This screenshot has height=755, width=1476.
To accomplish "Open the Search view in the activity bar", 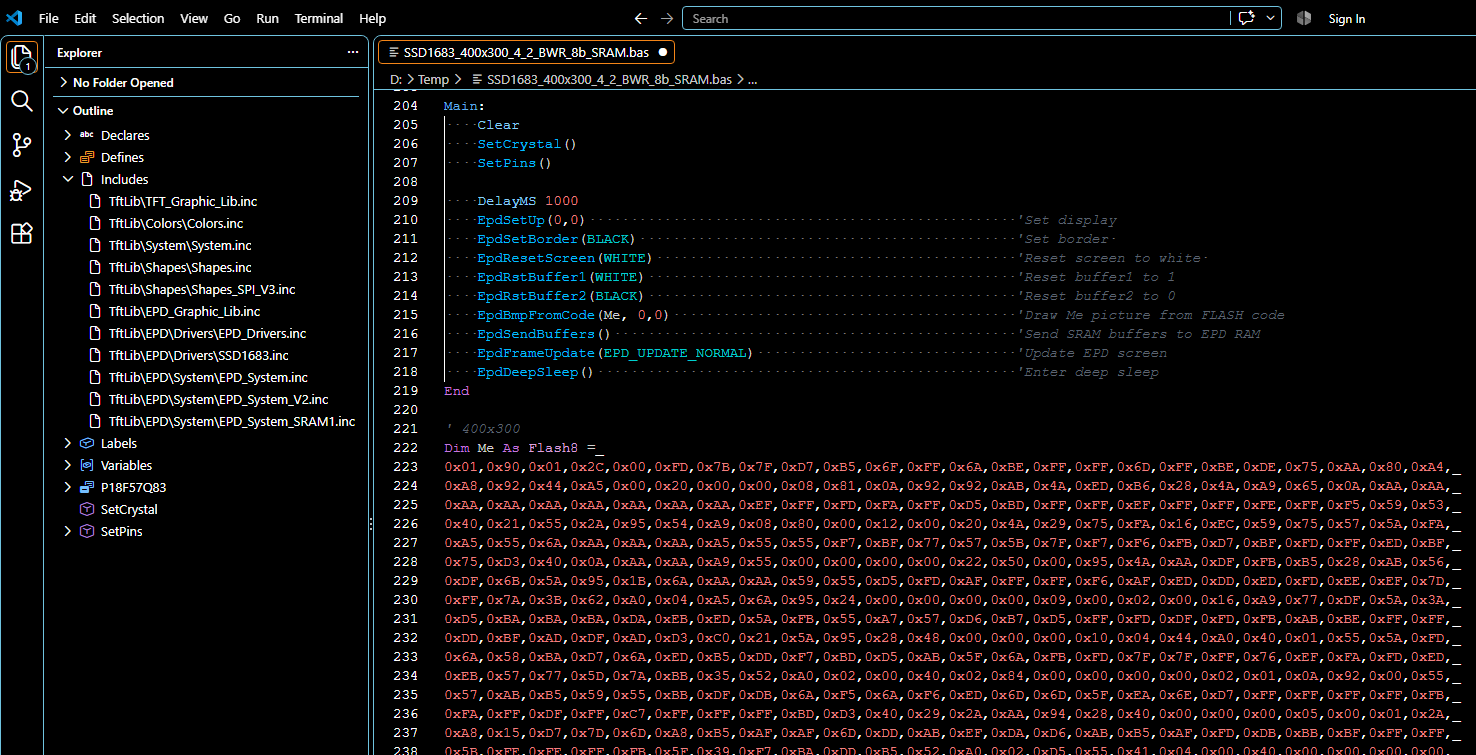I will click(22, 101).
